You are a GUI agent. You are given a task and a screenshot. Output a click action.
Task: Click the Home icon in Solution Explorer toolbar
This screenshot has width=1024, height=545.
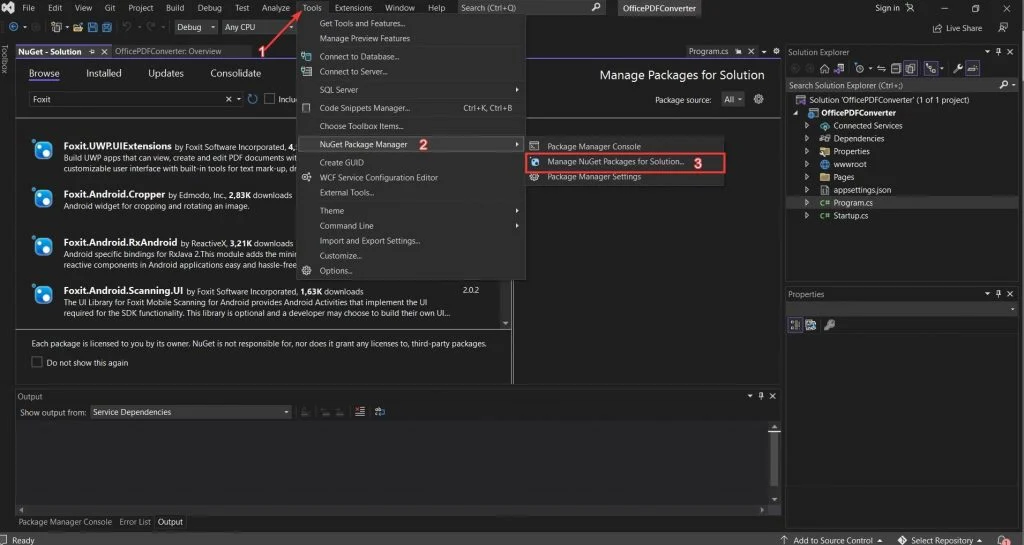[825, 69]
